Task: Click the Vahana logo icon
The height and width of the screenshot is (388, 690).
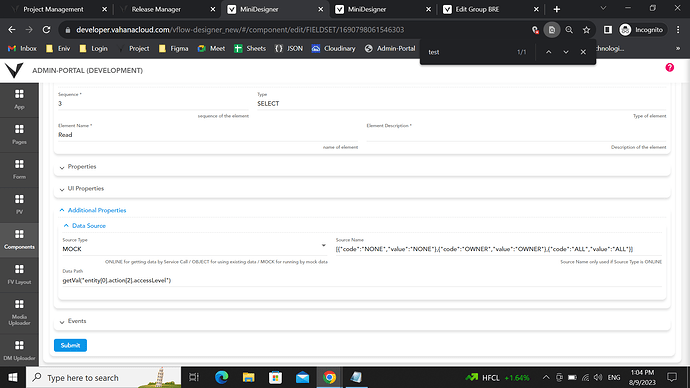Action: 14,70
